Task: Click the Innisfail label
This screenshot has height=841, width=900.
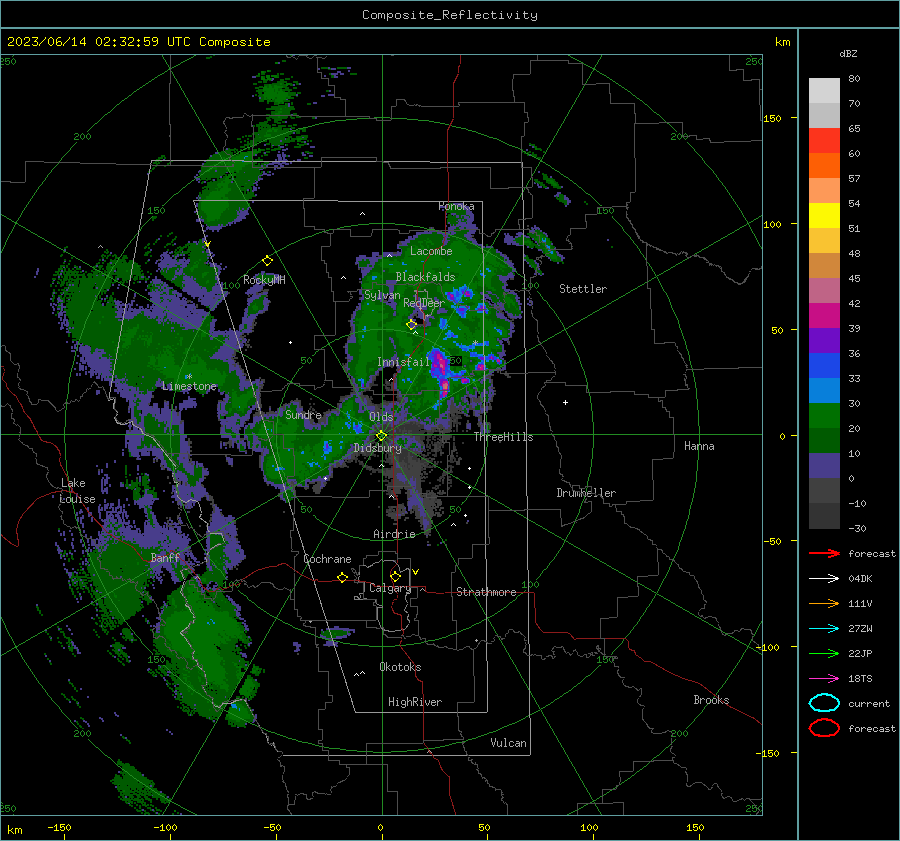Action: [403, 362]
